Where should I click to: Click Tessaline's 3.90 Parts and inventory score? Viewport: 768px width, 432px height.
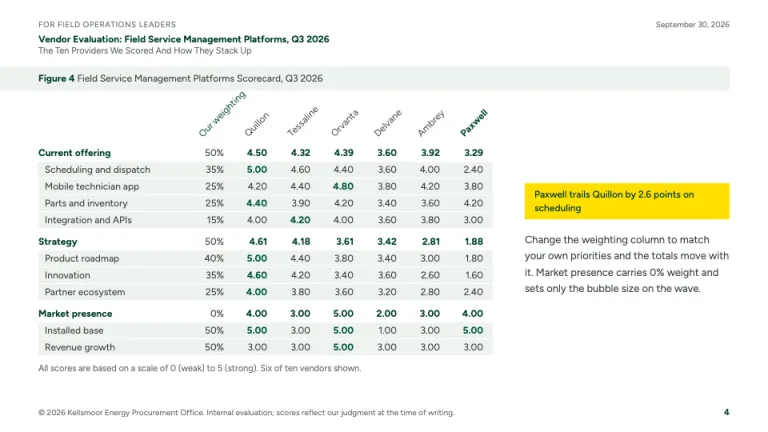coord(300,203)
